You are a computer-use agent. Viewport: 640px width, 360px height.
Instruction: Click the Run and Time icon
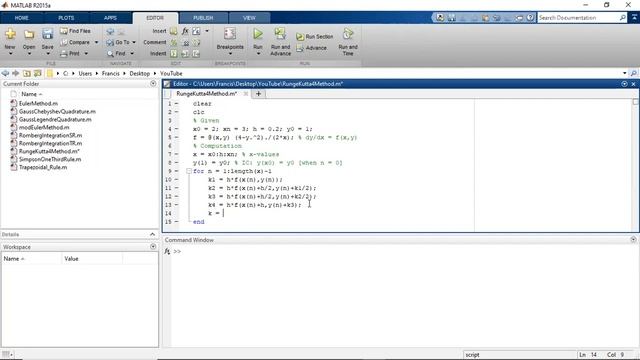[348, 34]
